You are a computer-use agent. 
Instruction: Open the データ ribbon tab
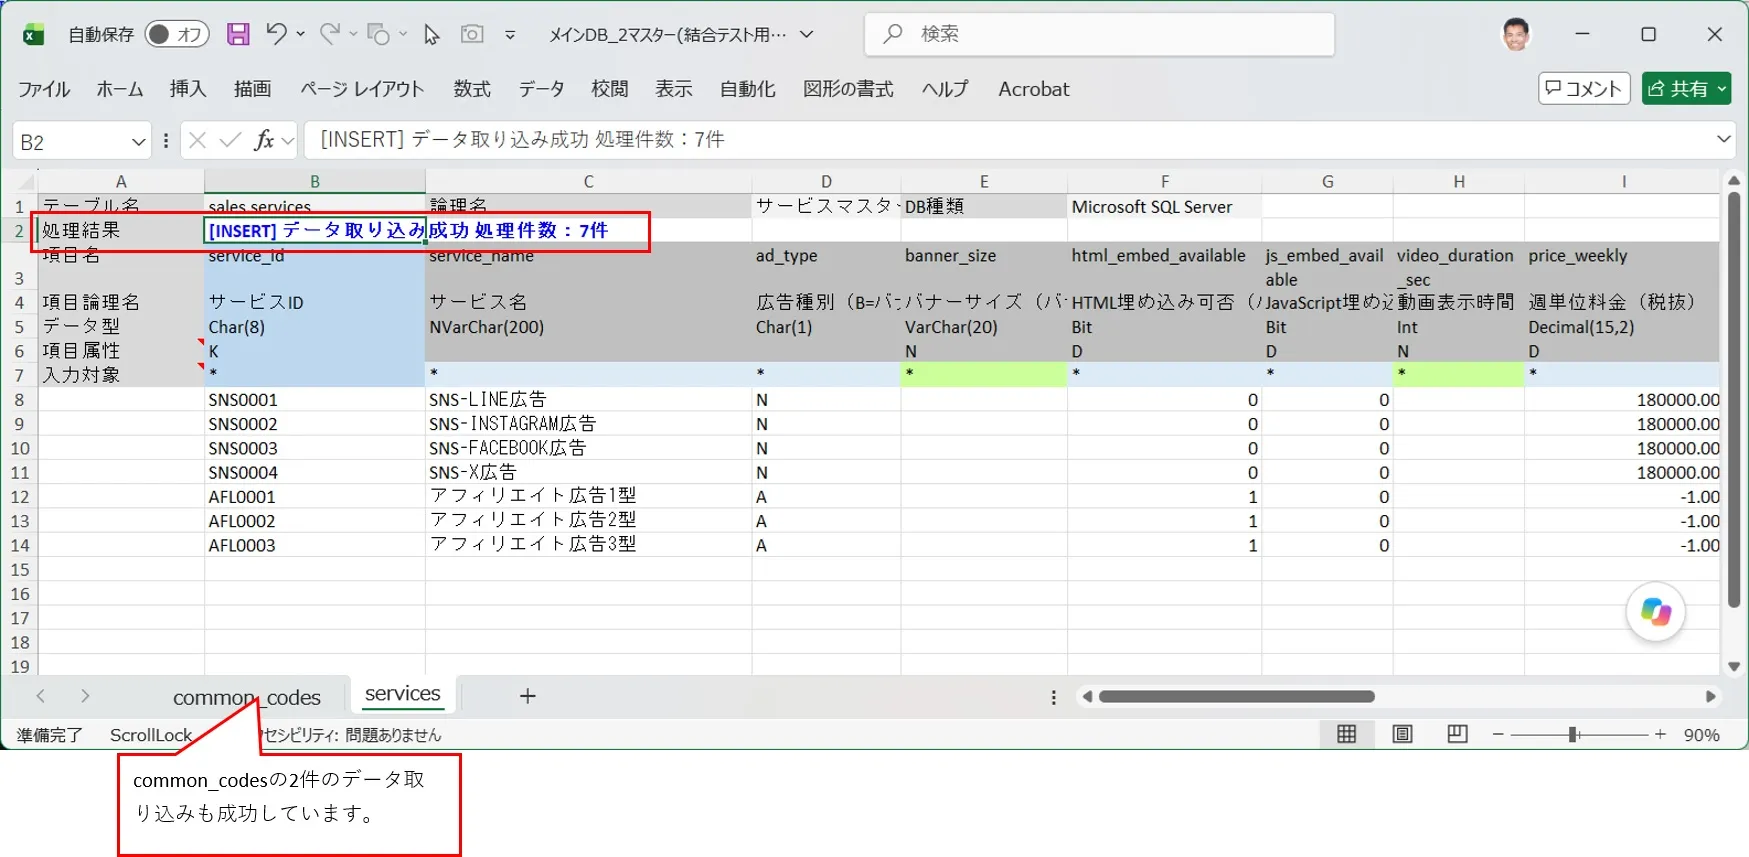pyautogui.click(x=541, y=89)
